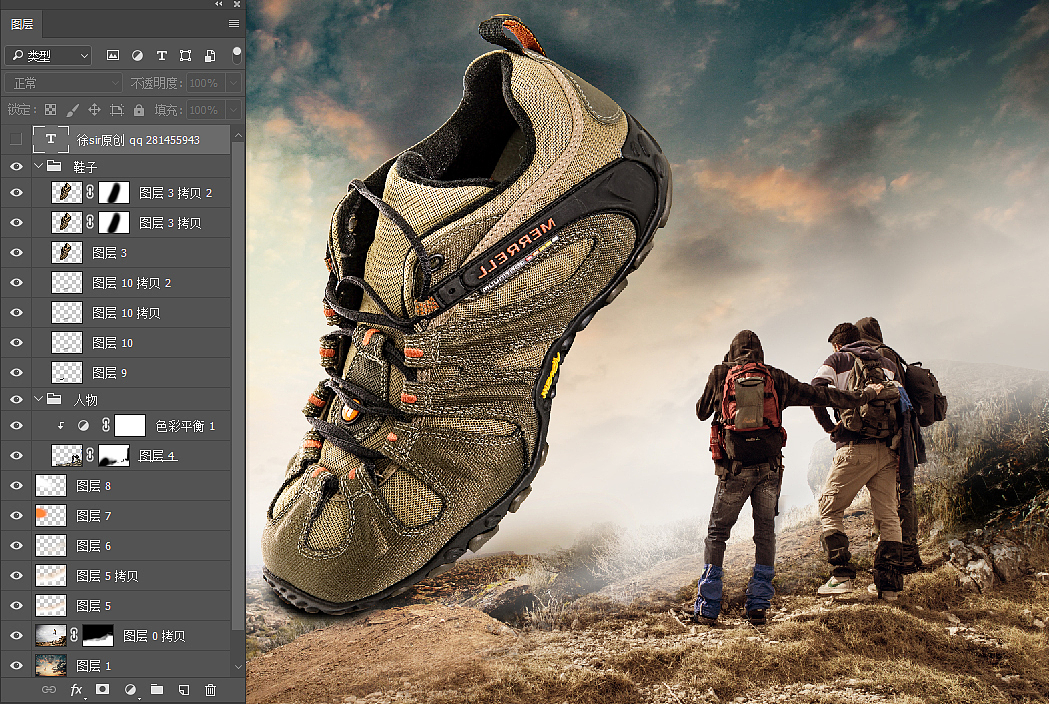Click layers scrollbar up arrow
The image size is (1049, 704).
click(238, 135)
